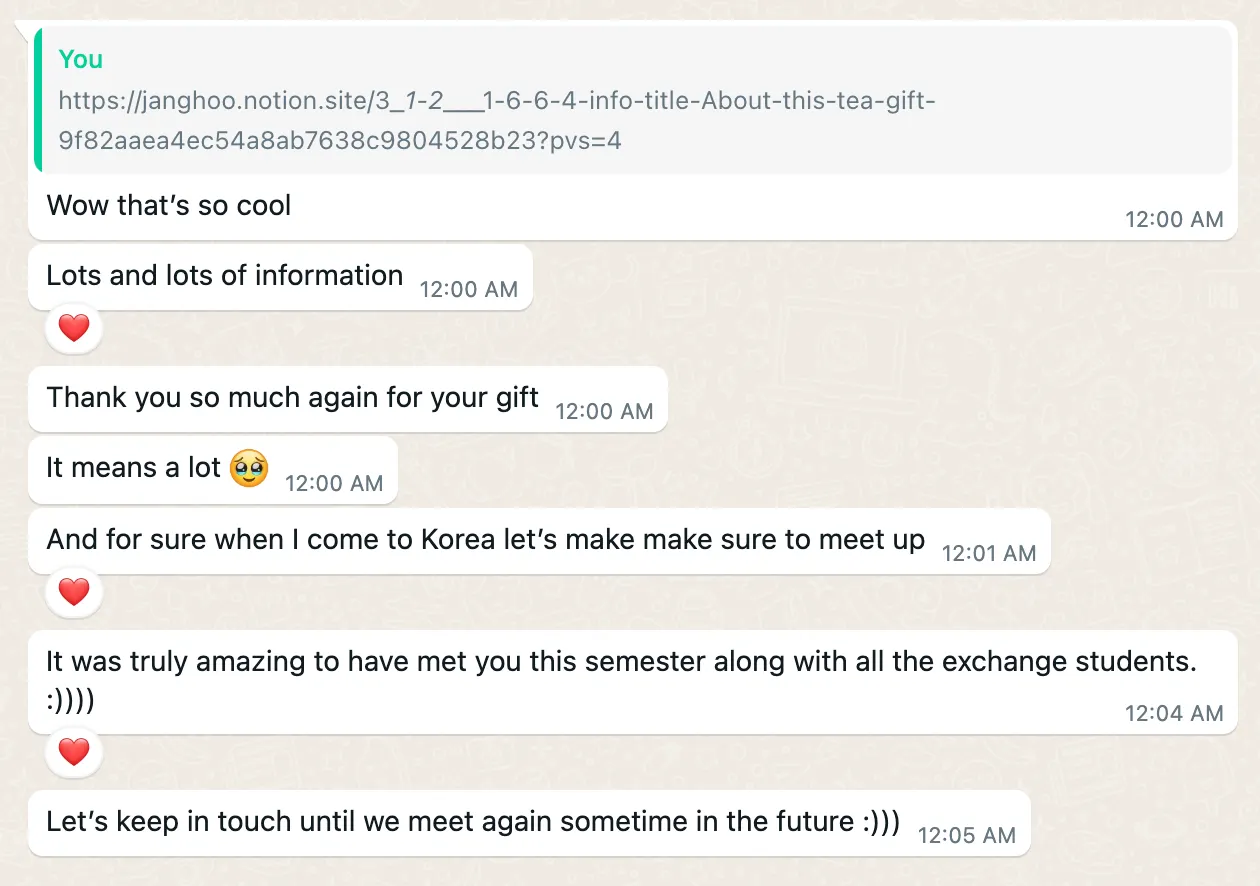Click the 12:01 AM timestamp
The width and height of the screenshot is (1260, 886).
click(988, 553)
